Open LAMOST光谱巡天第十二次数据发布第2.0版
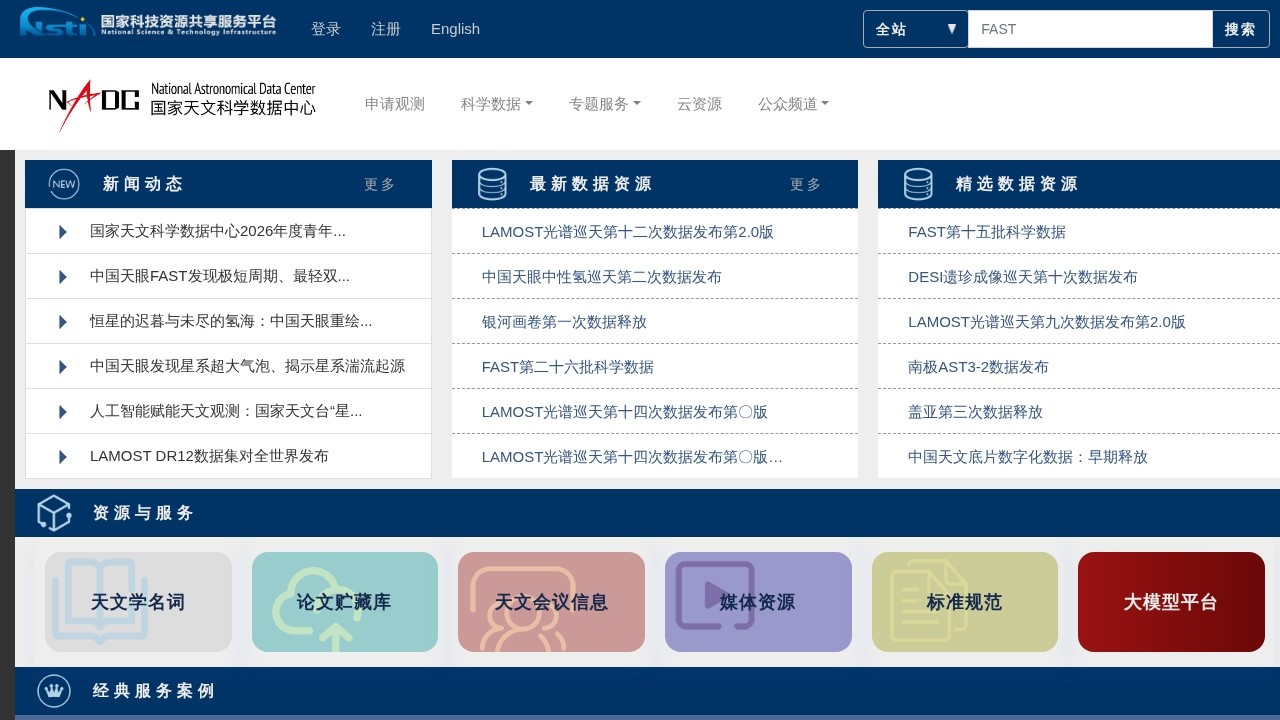This screenshot has height=720, width=1280. 628,232
